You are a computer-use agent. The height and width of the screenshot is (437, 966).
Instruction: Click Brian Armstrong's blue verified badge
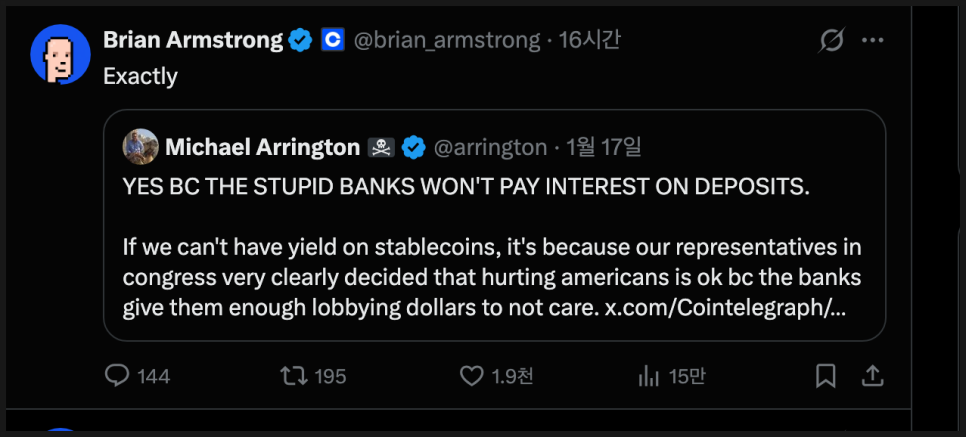[301, 41]
